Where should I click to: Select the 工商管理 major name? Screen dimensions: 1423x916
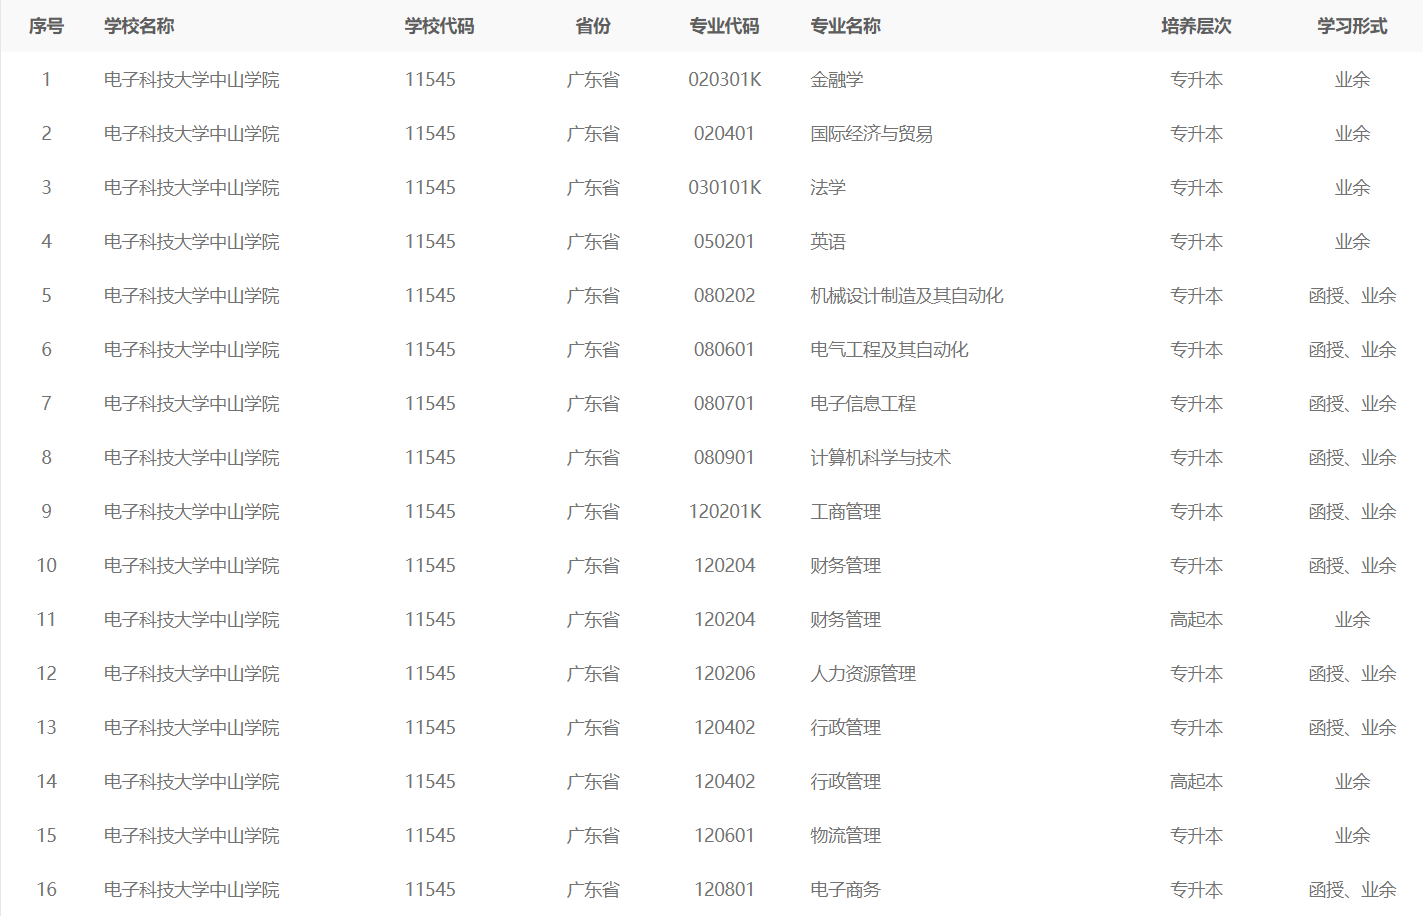[845, 512]
